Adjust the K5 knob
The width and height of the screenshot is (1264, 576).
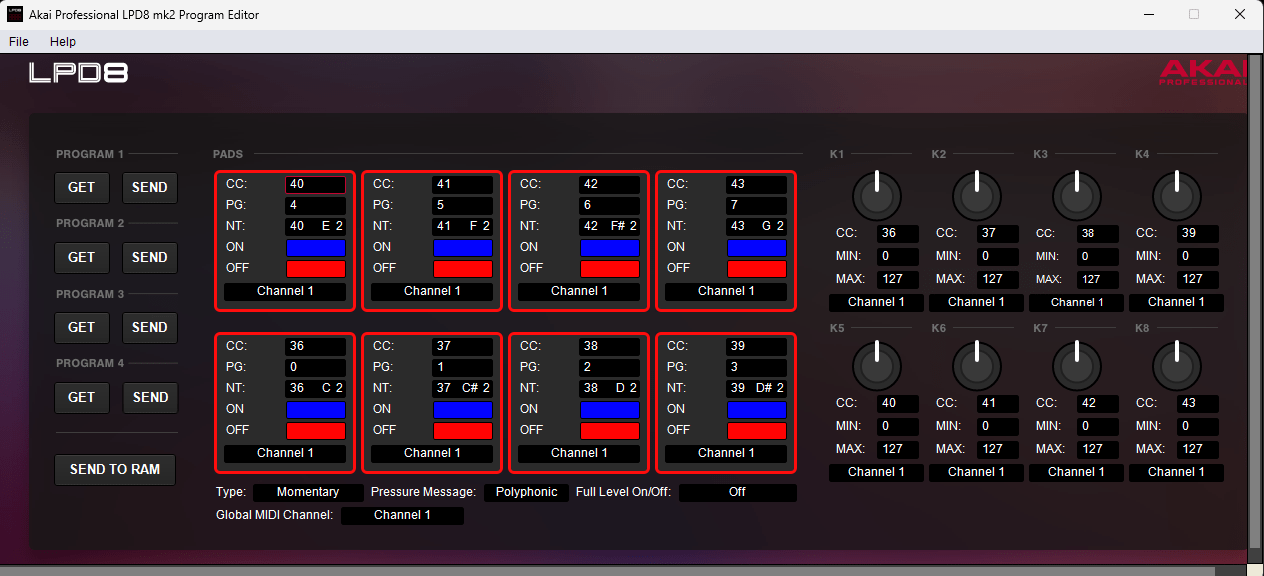coord(876,365)
